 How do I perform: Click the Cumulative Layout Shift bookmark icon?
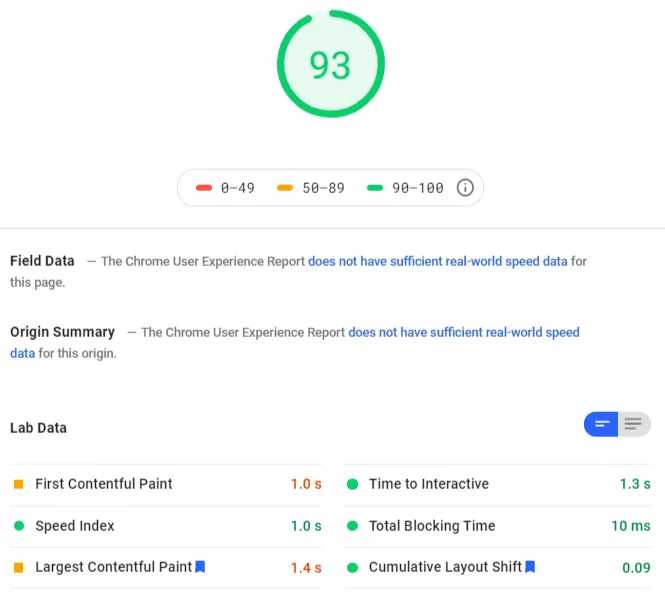pos(530,567)
